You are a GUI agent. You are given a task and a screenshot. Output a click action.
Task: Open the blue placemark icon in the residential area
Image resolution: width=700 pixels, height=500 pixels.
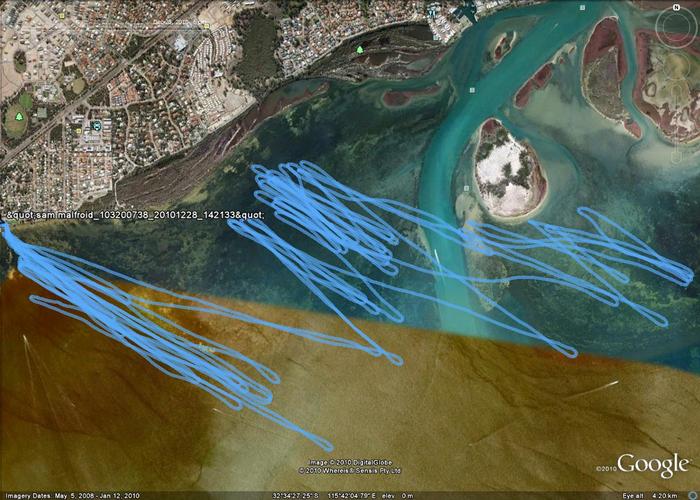pos(97,126)
